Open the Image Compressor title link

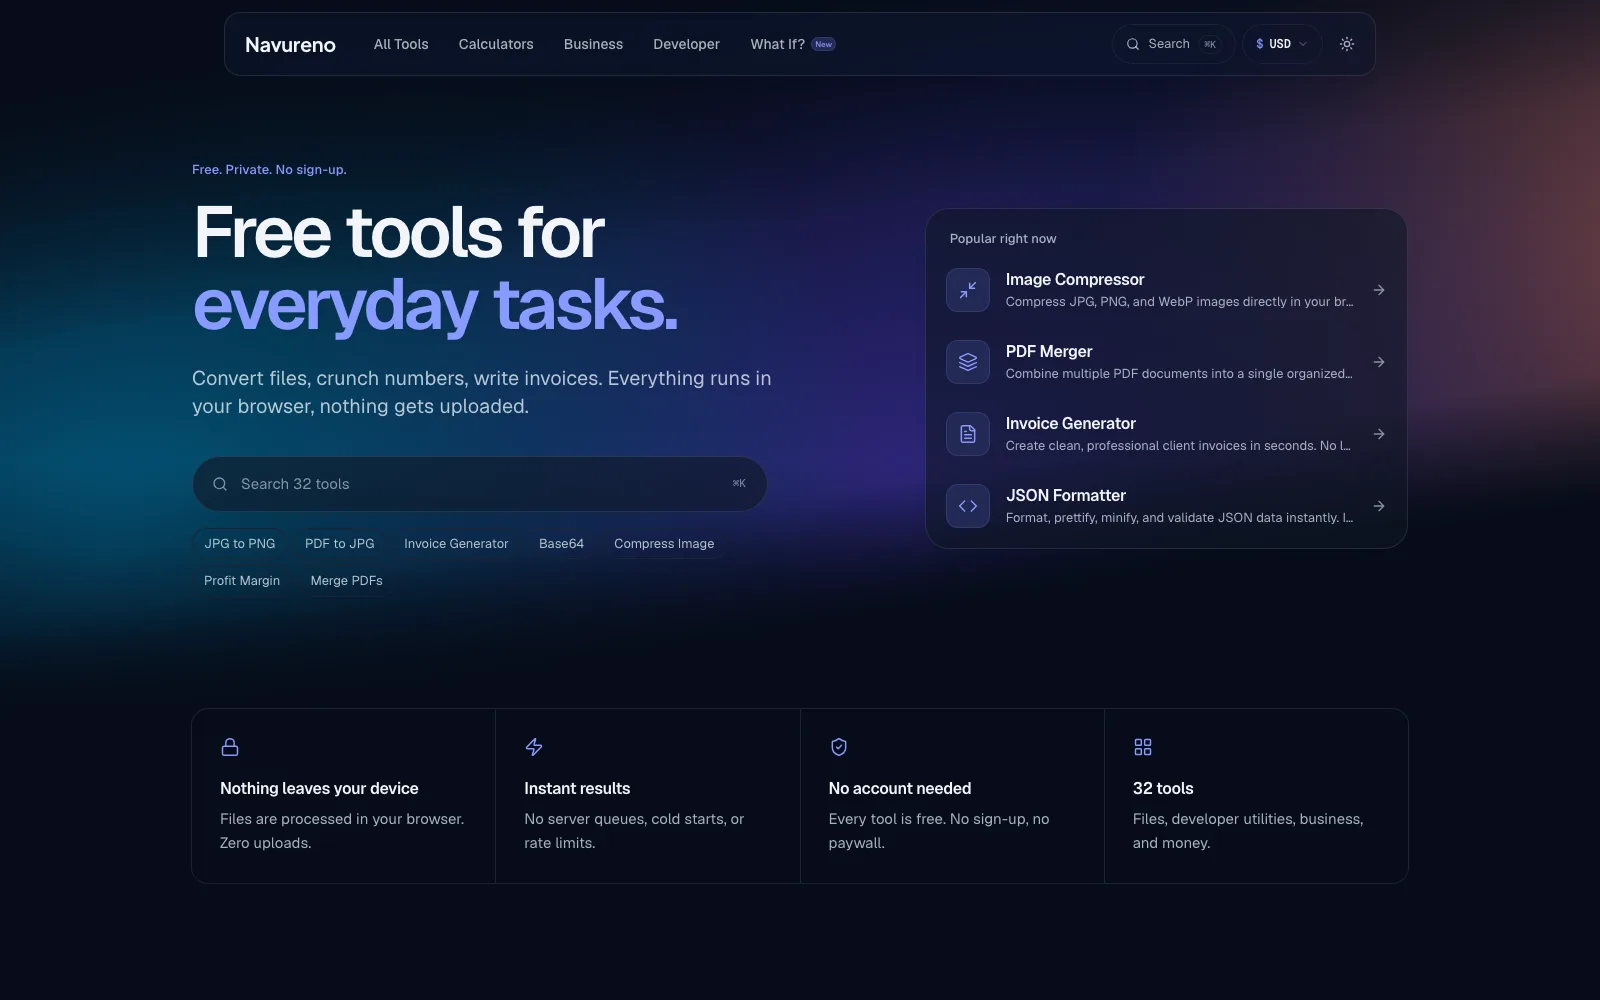[1075, 280]
